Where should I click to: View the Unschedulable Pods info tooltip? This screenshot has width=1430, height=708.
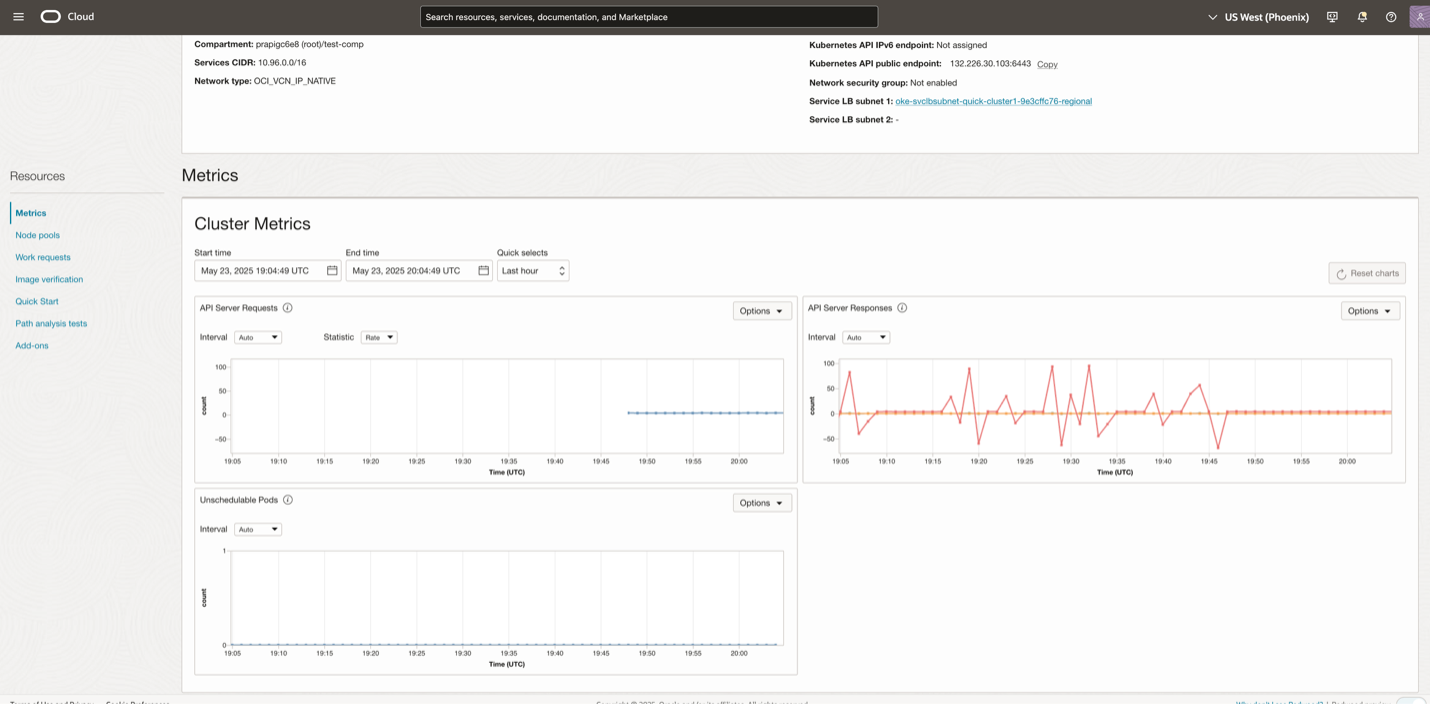tap(287, 499)
